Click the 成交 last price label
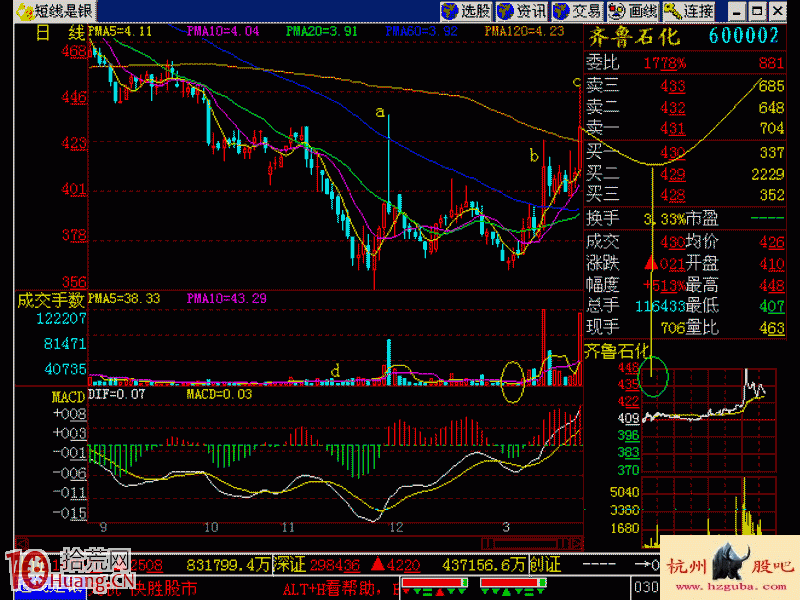 coord(603,241)
